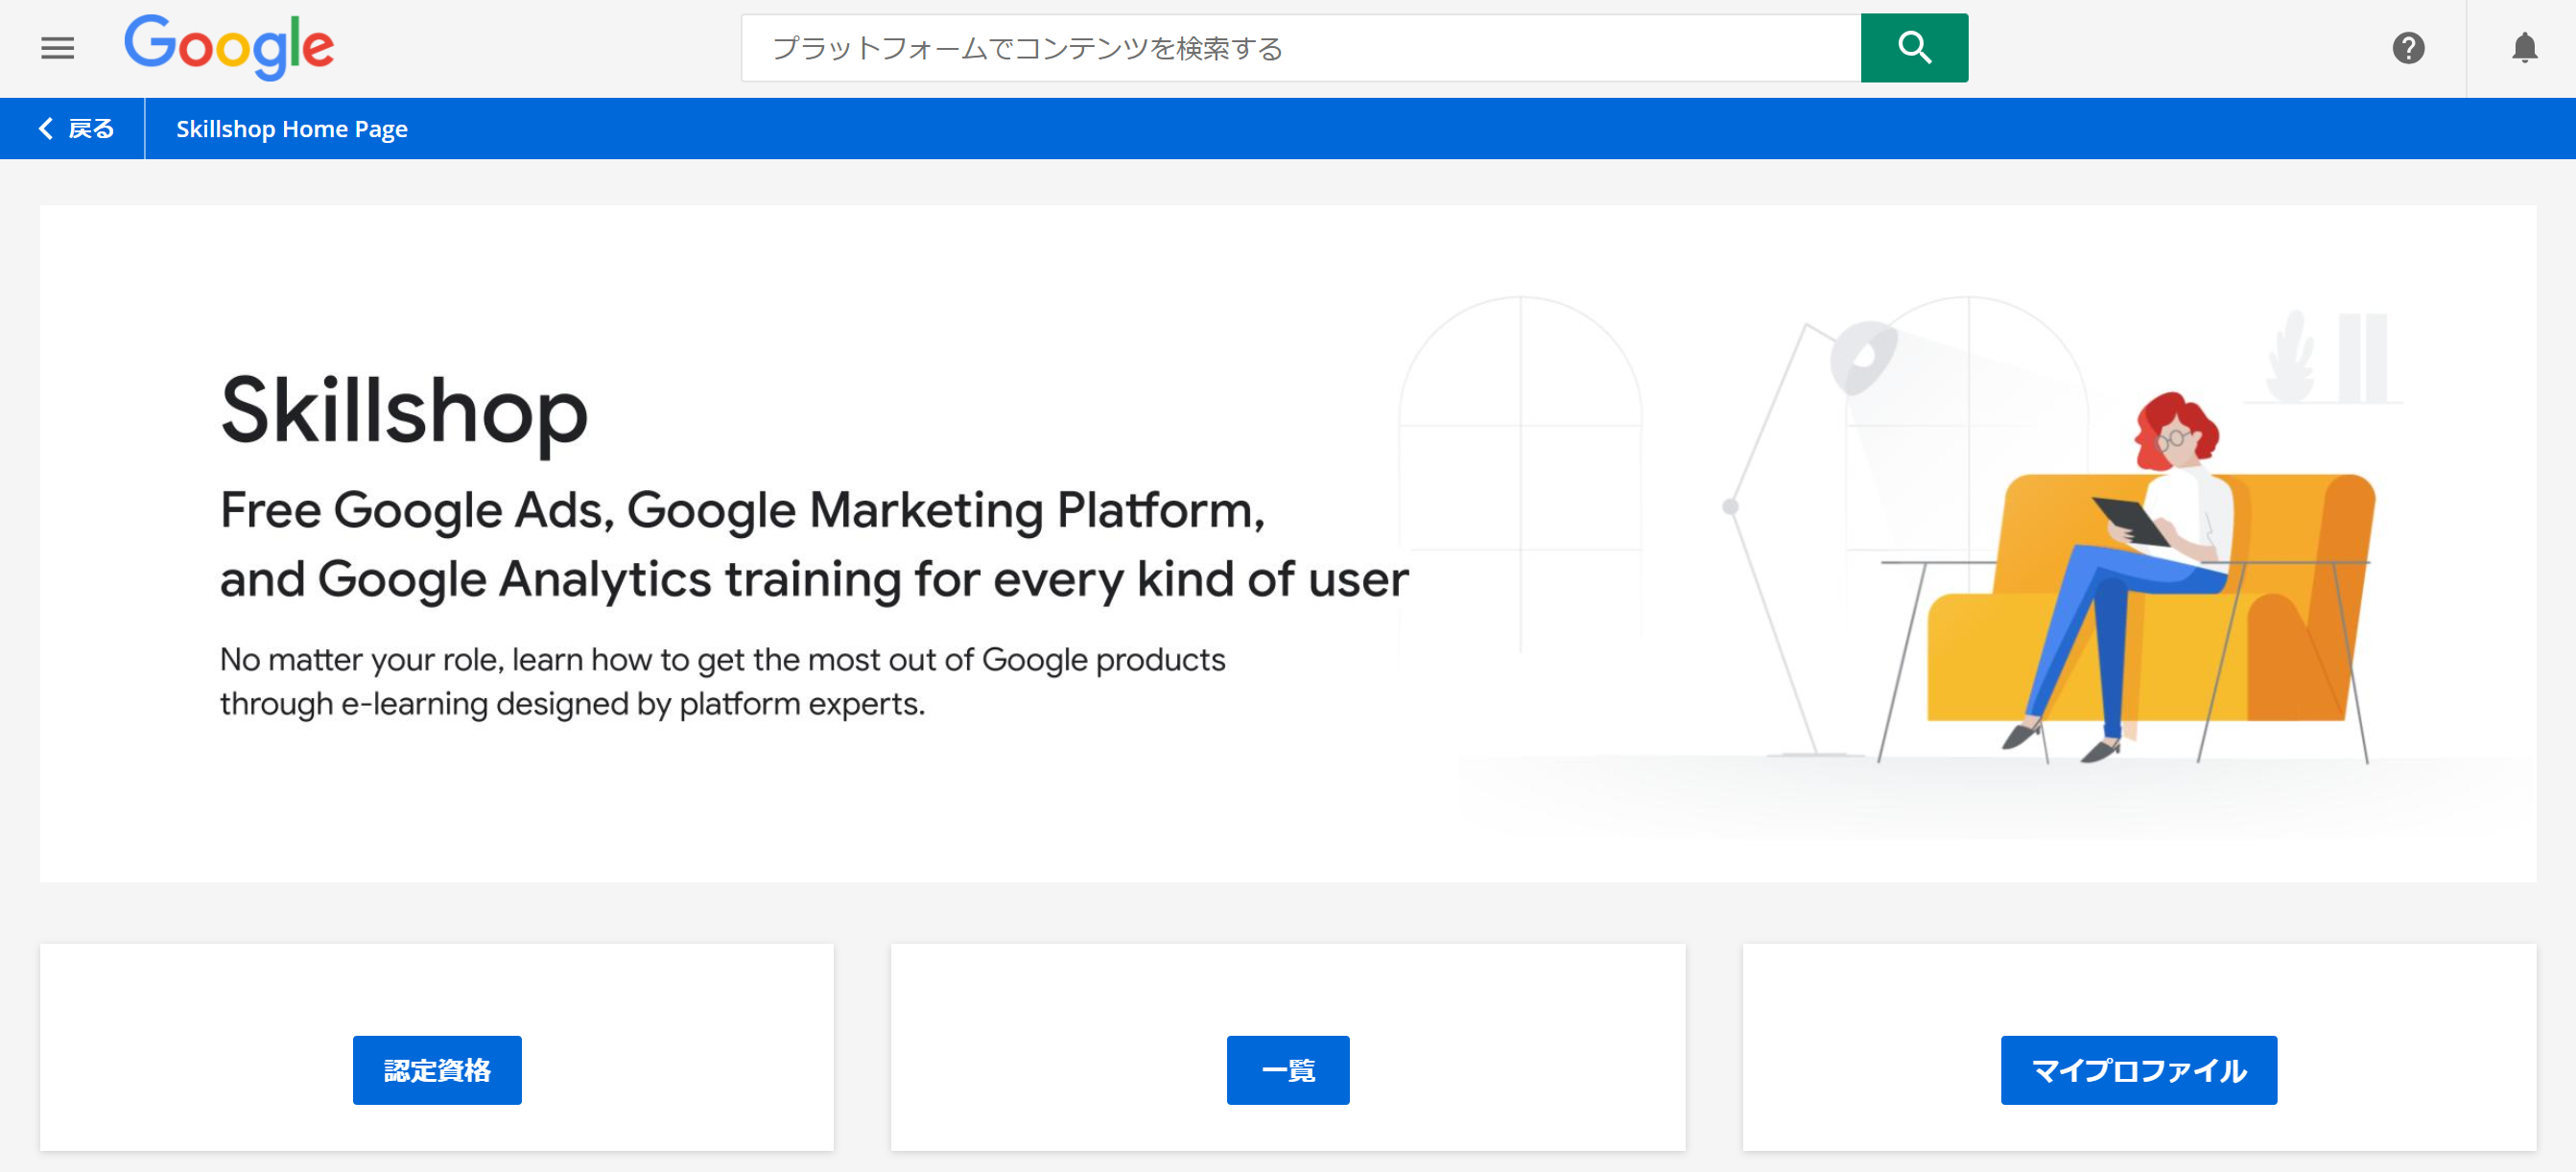Image resolution: width=2576 pixels, height=1172 pixels.
Task: Click the 認定資格 certification button
Action: pyautogui.click(x=436, y=1069)
